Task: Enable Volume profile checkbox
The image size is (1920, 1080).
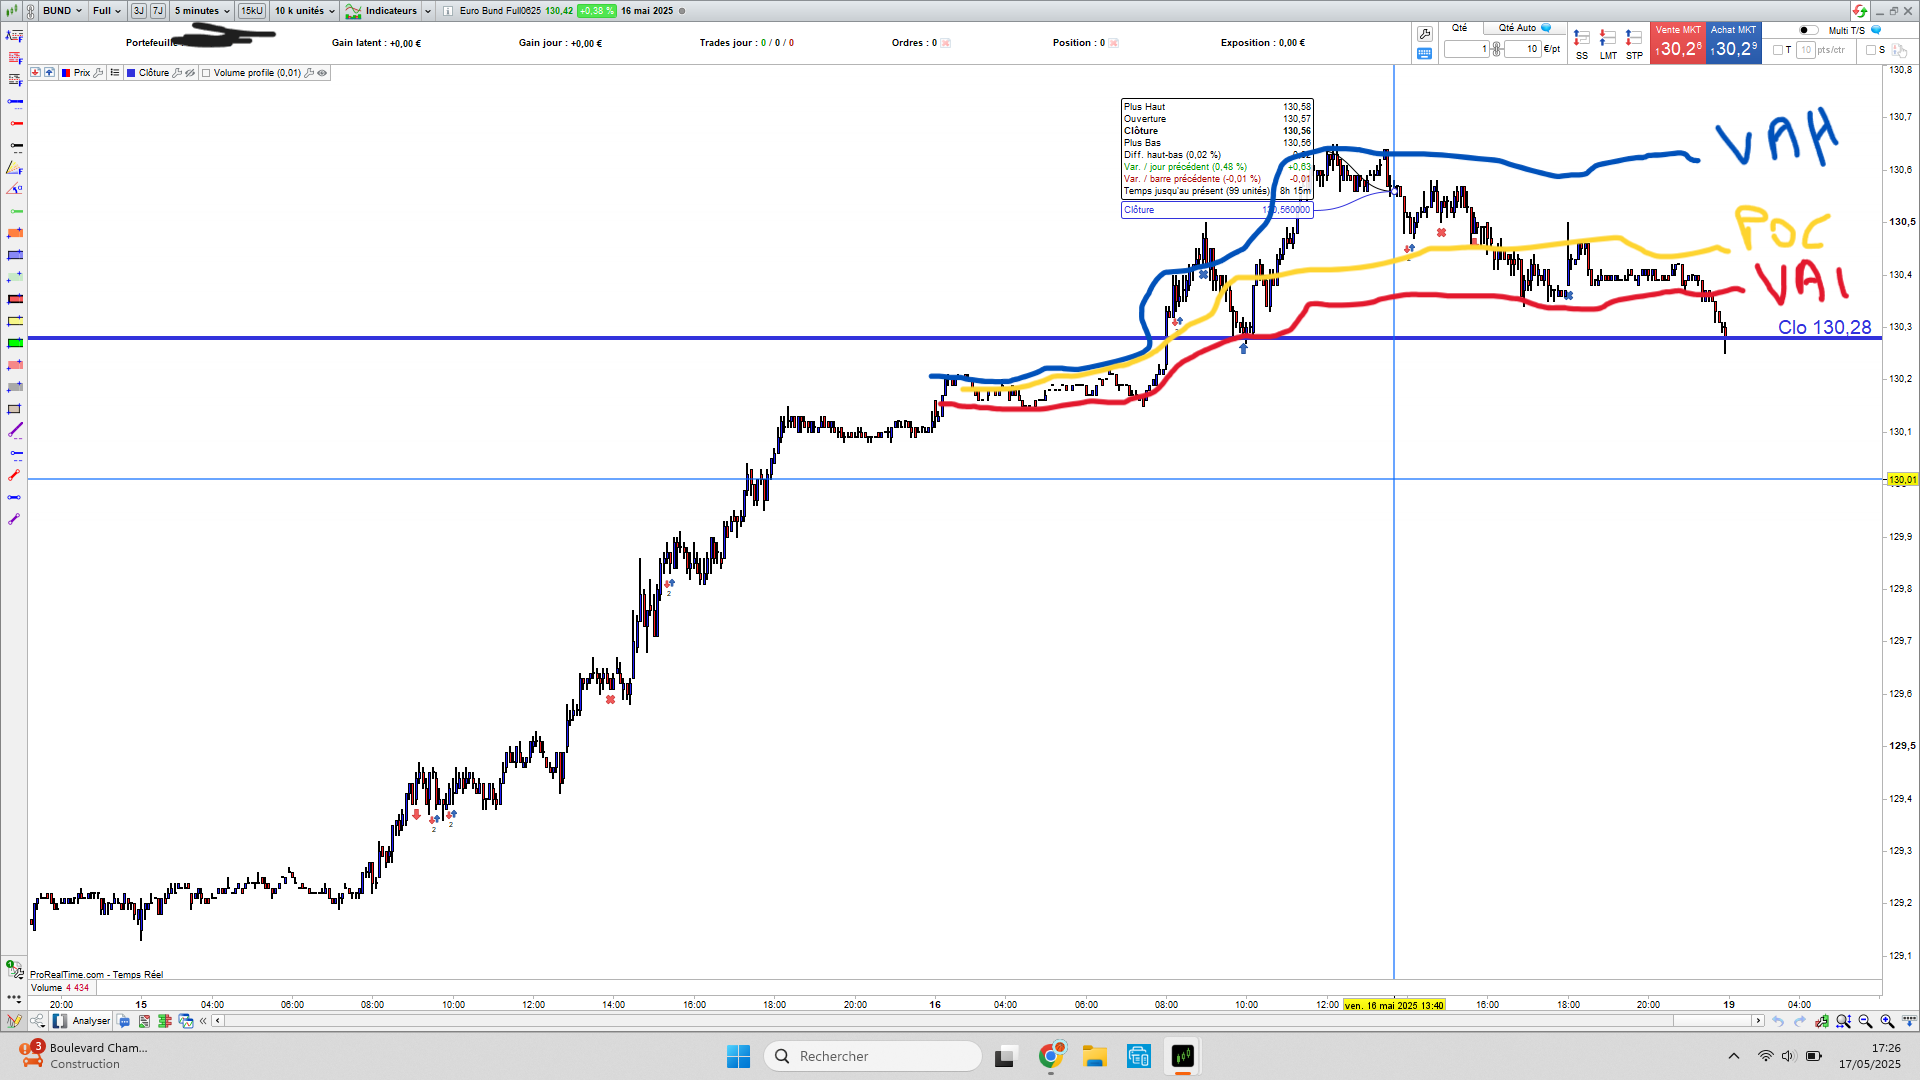Action: [206, 73]
